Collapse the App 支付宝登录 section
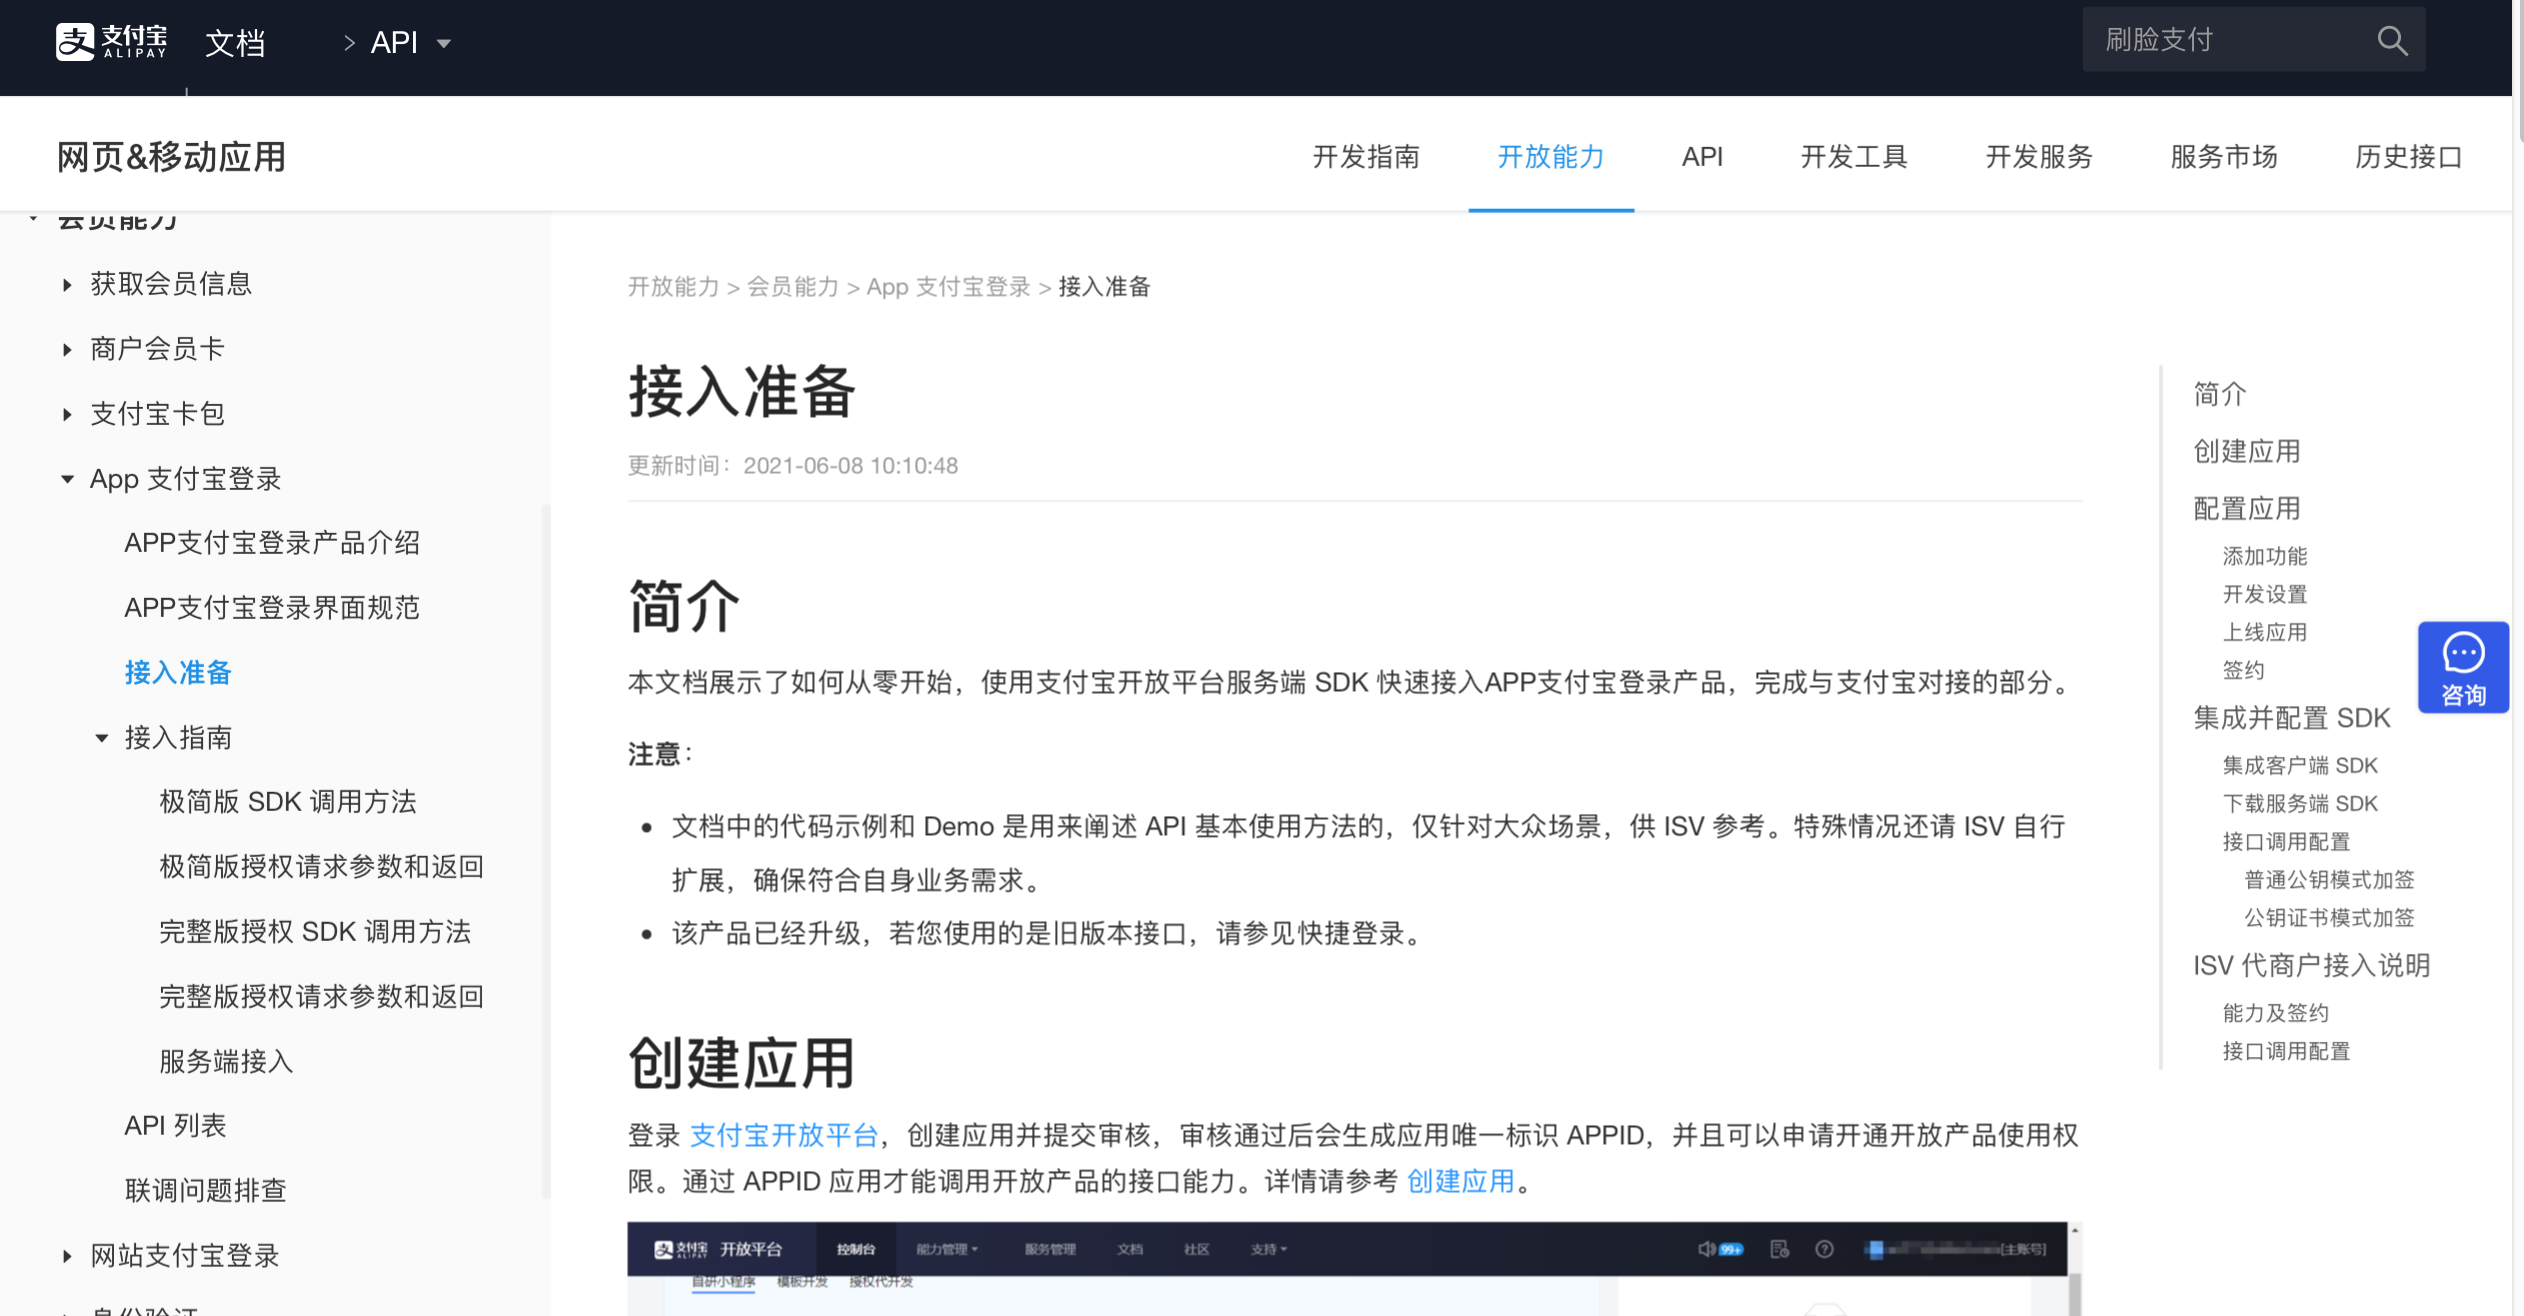The image size is (2524, 1316). 67,480
